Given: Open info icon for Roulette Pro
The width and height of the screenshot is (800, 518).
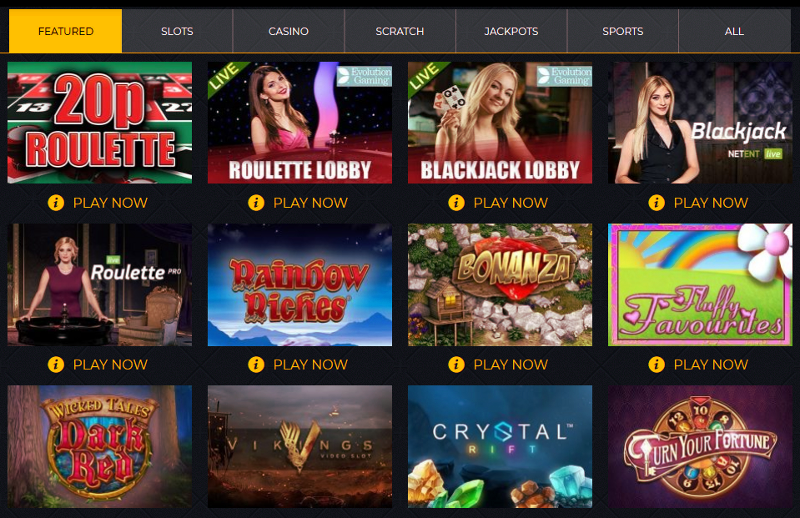Looking at the screenshot, I should tap(56, 364).
